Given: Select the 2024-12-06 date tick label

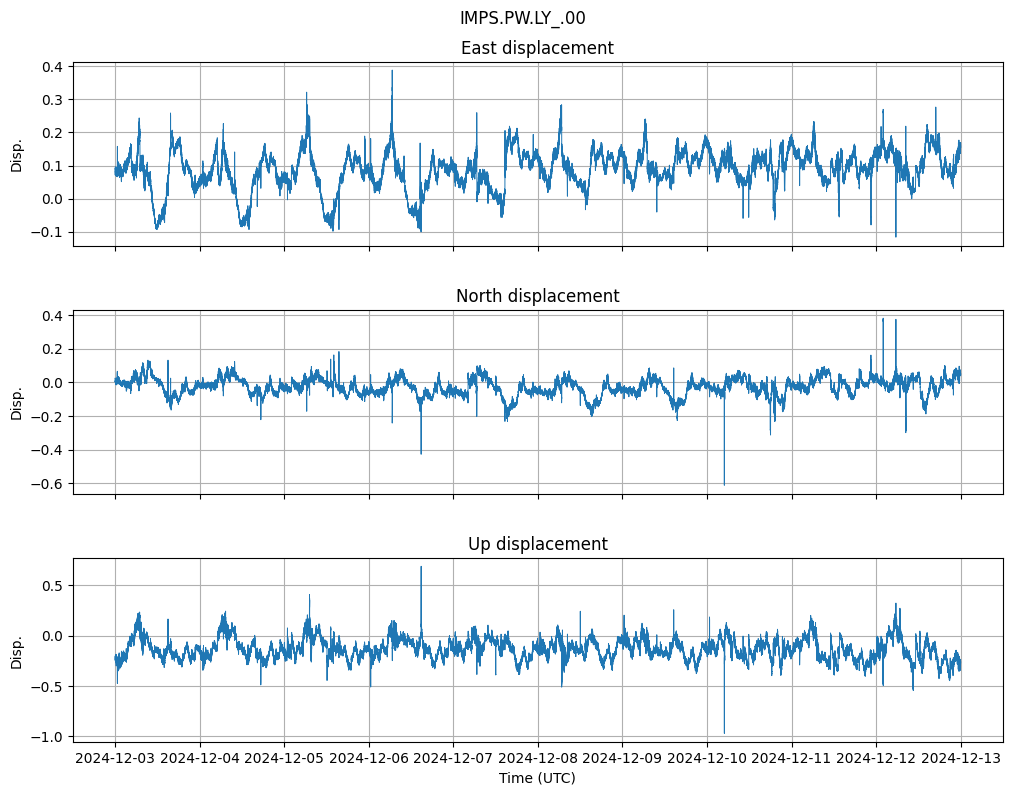Looking at the screenshot, I should point(369,759).
